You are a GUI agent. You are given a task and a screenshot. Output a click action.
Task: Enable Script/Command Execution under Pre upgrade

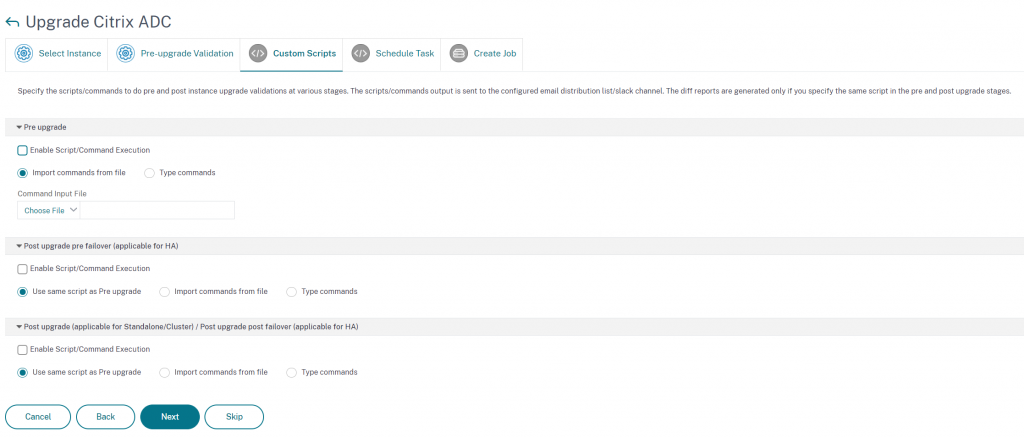tap(22, 151)
